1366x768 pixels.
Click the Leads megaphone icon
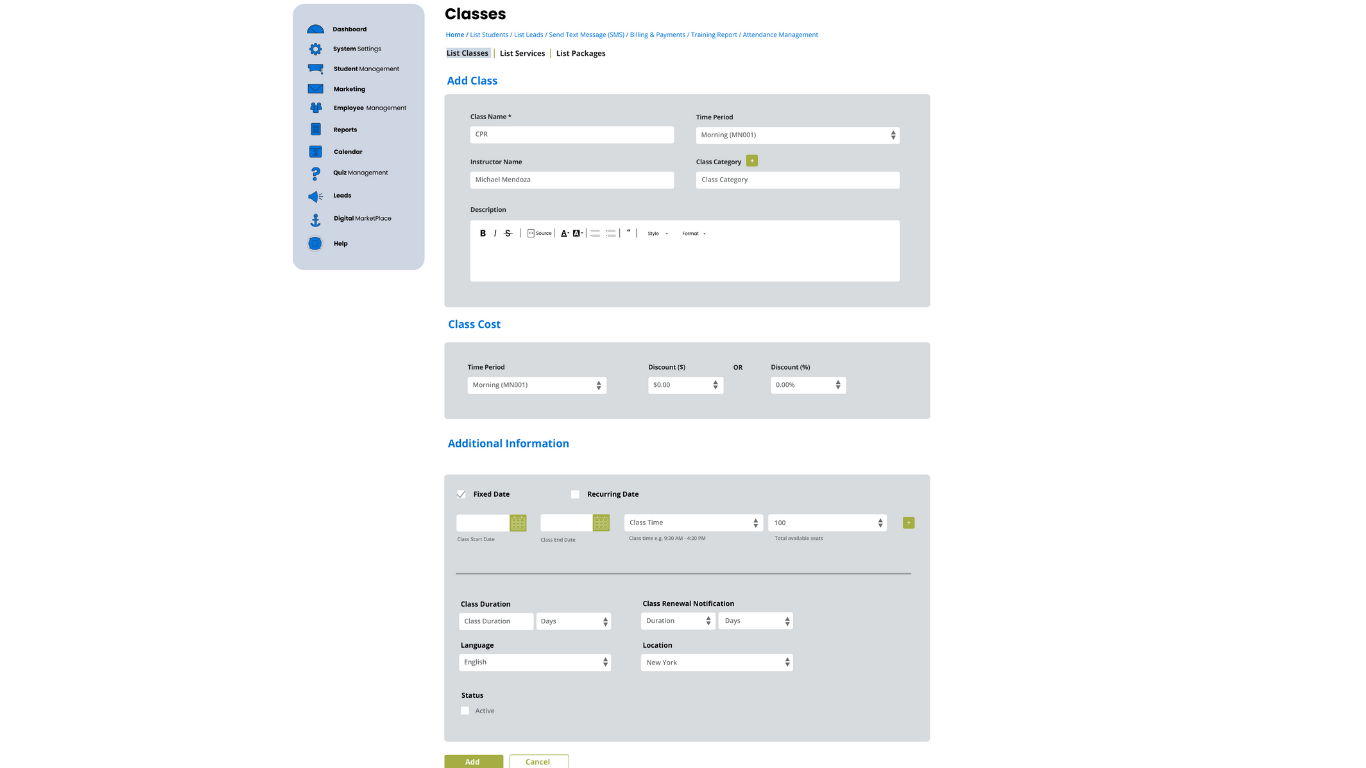click(x=315, y=196)
